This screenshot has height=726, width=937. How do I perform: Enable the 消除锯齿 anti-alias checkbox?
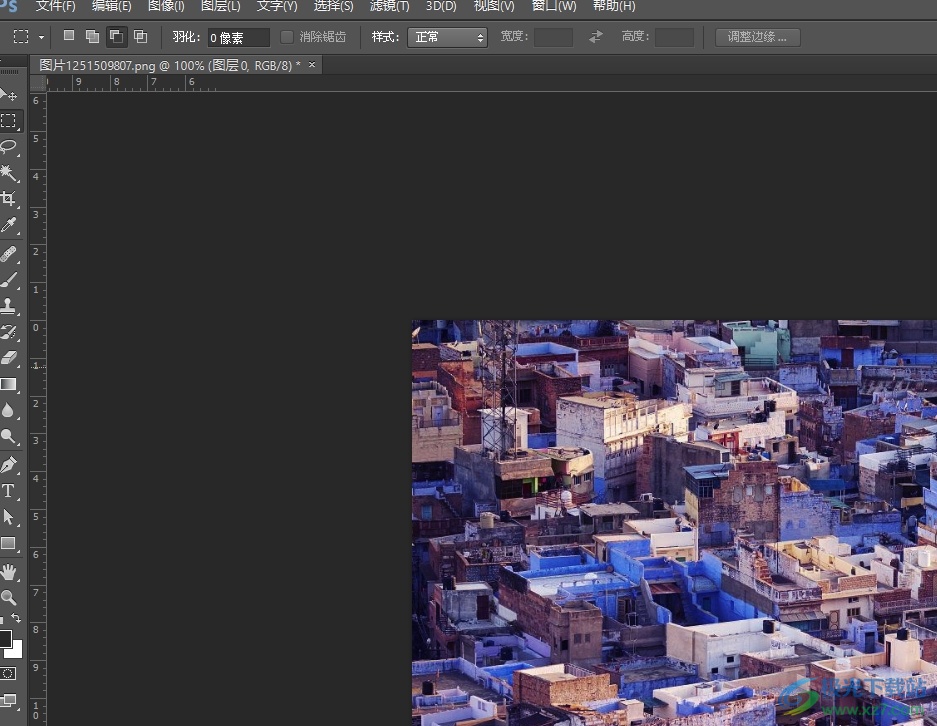(x=287, y=37)
